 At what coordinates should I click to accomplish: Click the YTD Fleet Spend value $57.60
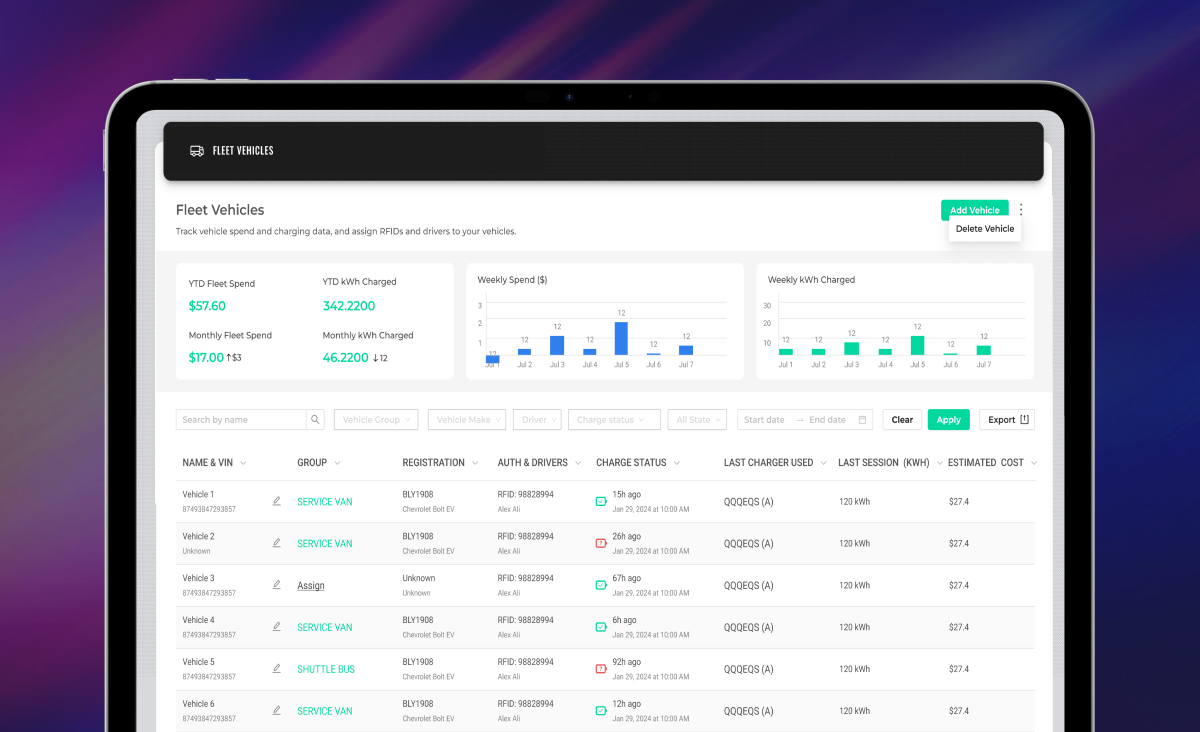click(x=207, y=306)
